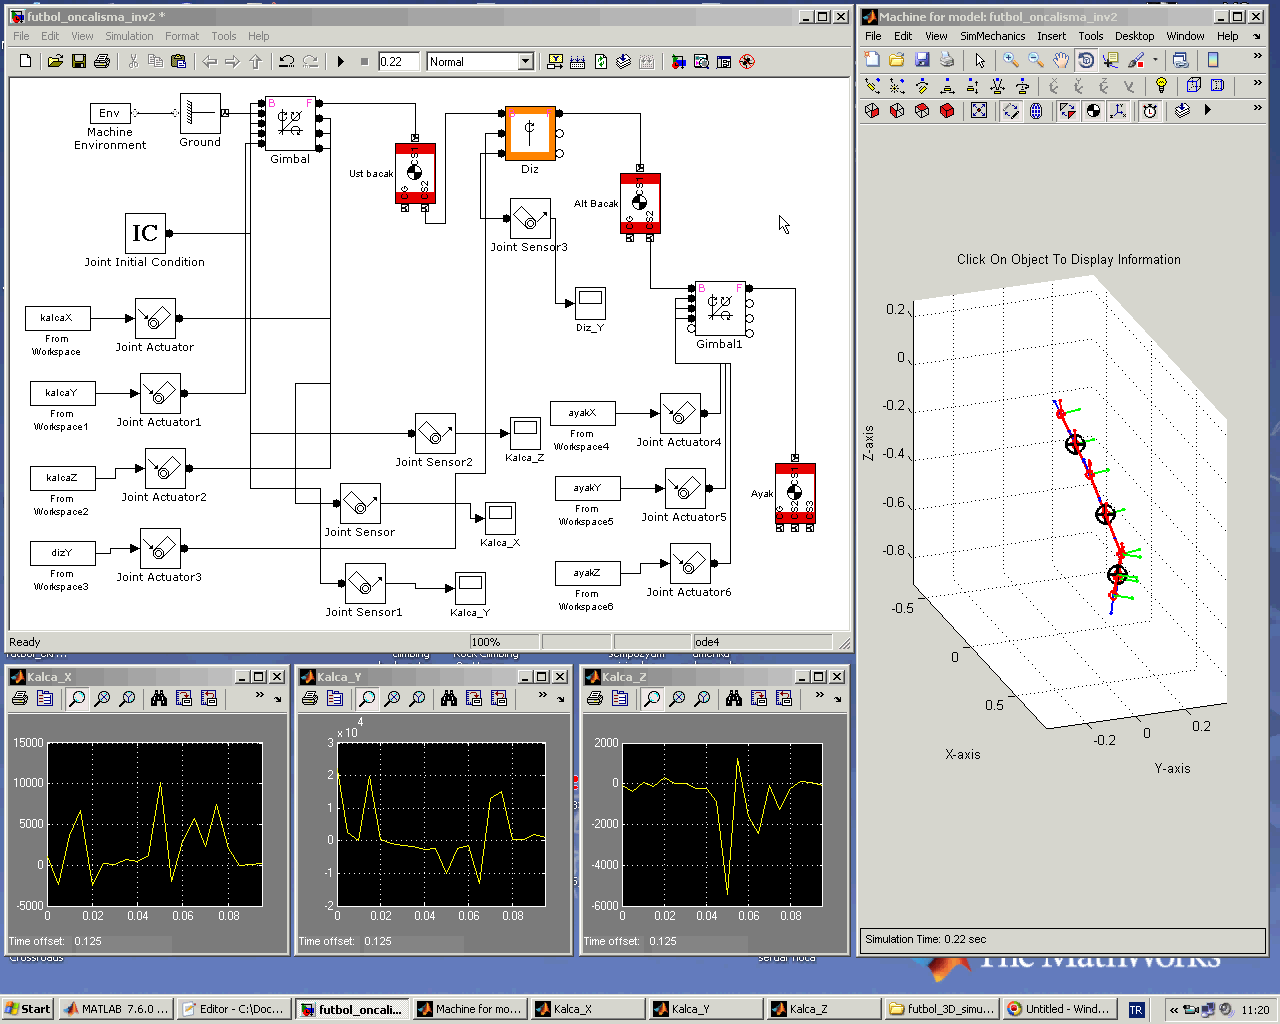Select Data Cursor tool in Machine window

(1110, 60)
